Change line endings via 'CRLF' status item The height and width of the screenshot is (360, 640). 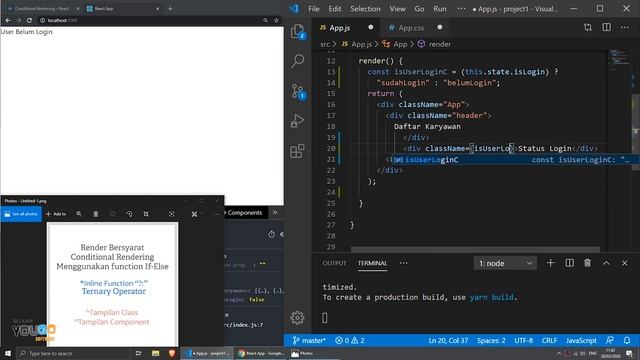click(x=549, y=340)
